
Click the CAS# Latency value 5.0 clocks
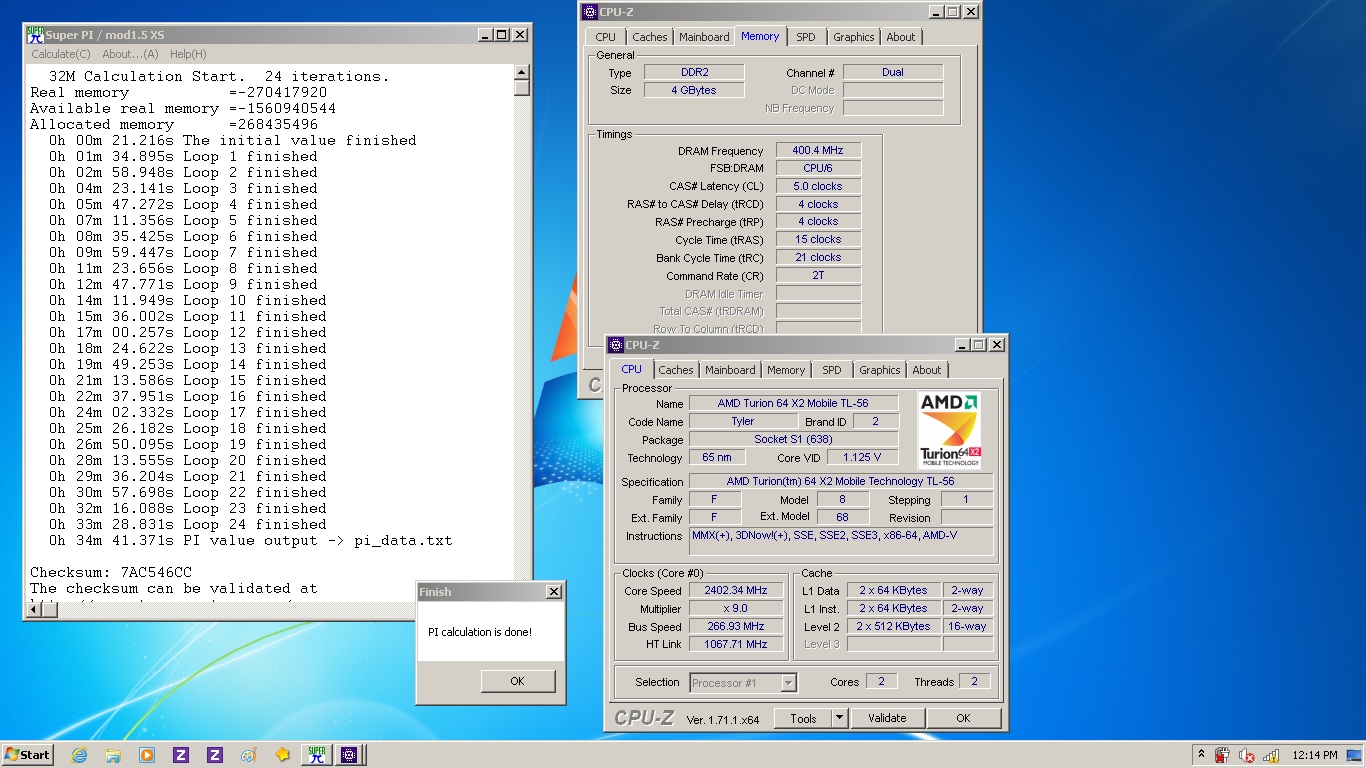pyautogui.click(x=819, y=186)
